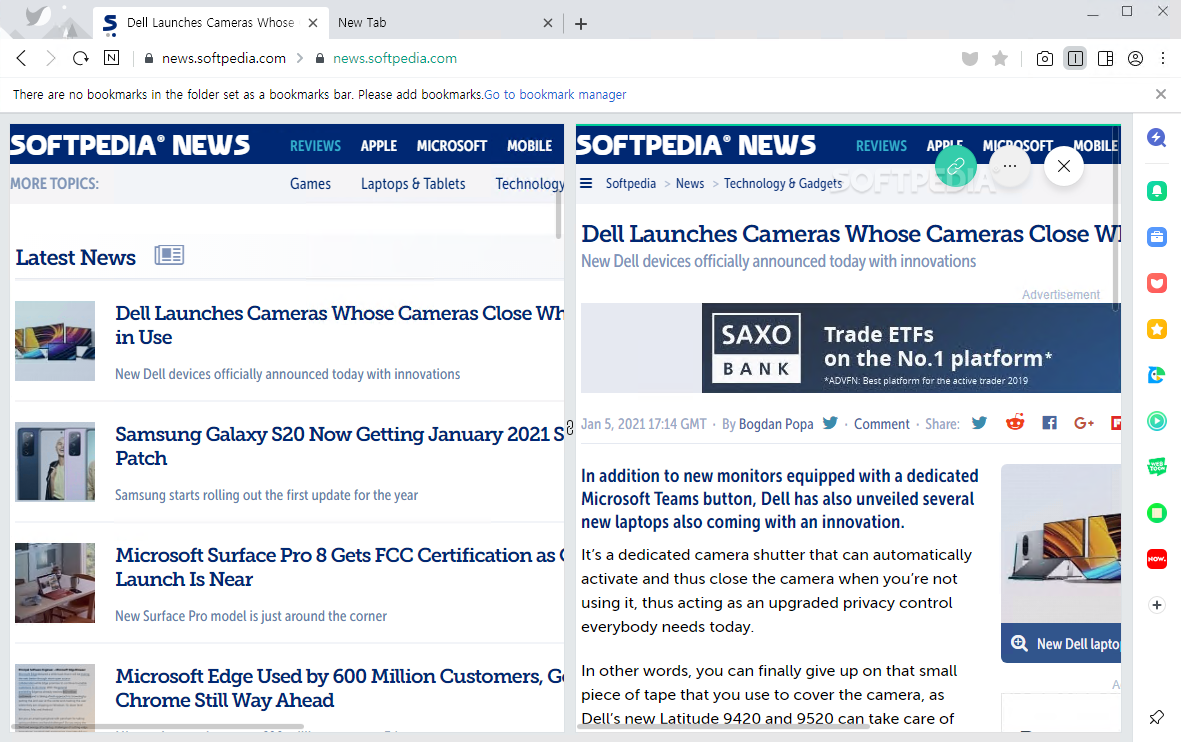Click the right pane horizontal scrollbar

tap(723, 727)
